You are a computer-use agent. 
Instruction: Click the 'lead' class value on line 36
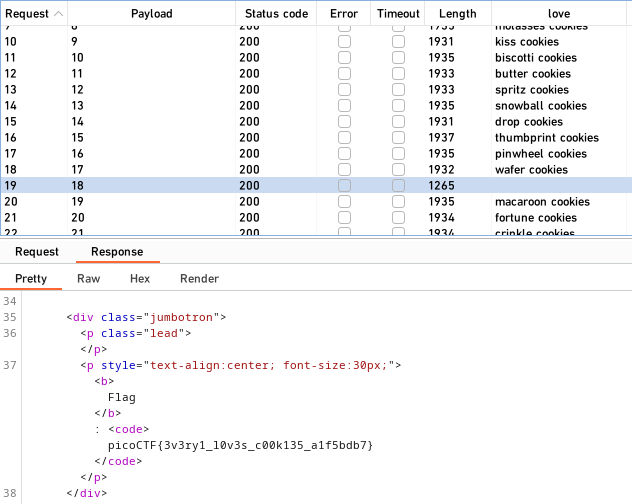point(164,333)
